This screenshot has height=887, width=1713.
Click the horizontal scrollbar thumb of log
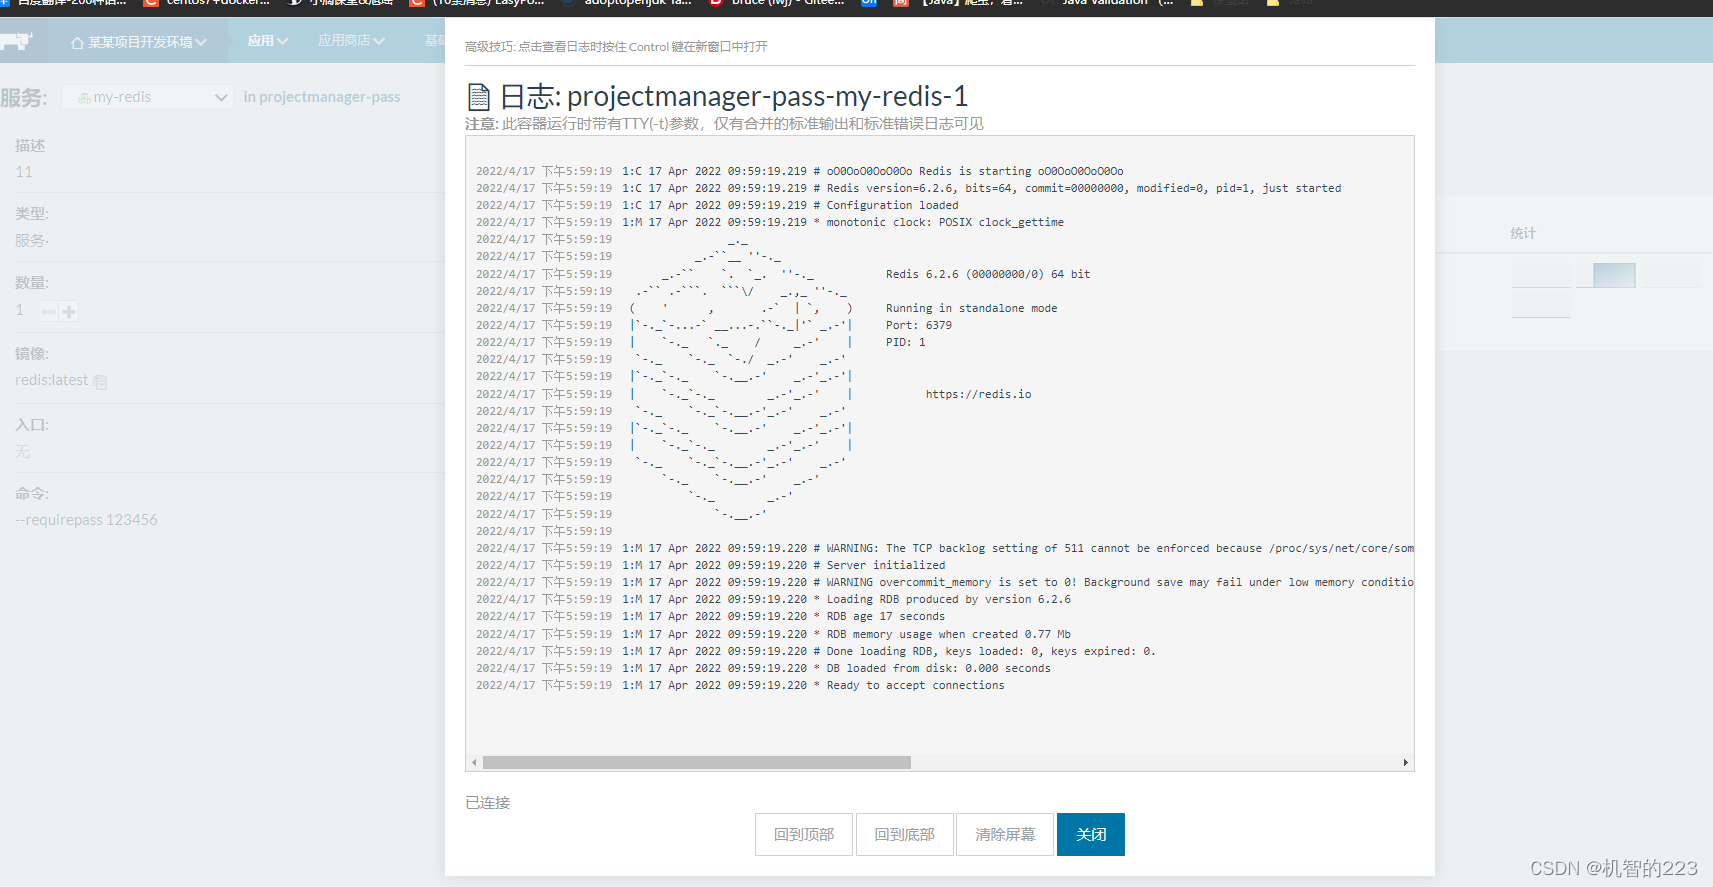697,762
